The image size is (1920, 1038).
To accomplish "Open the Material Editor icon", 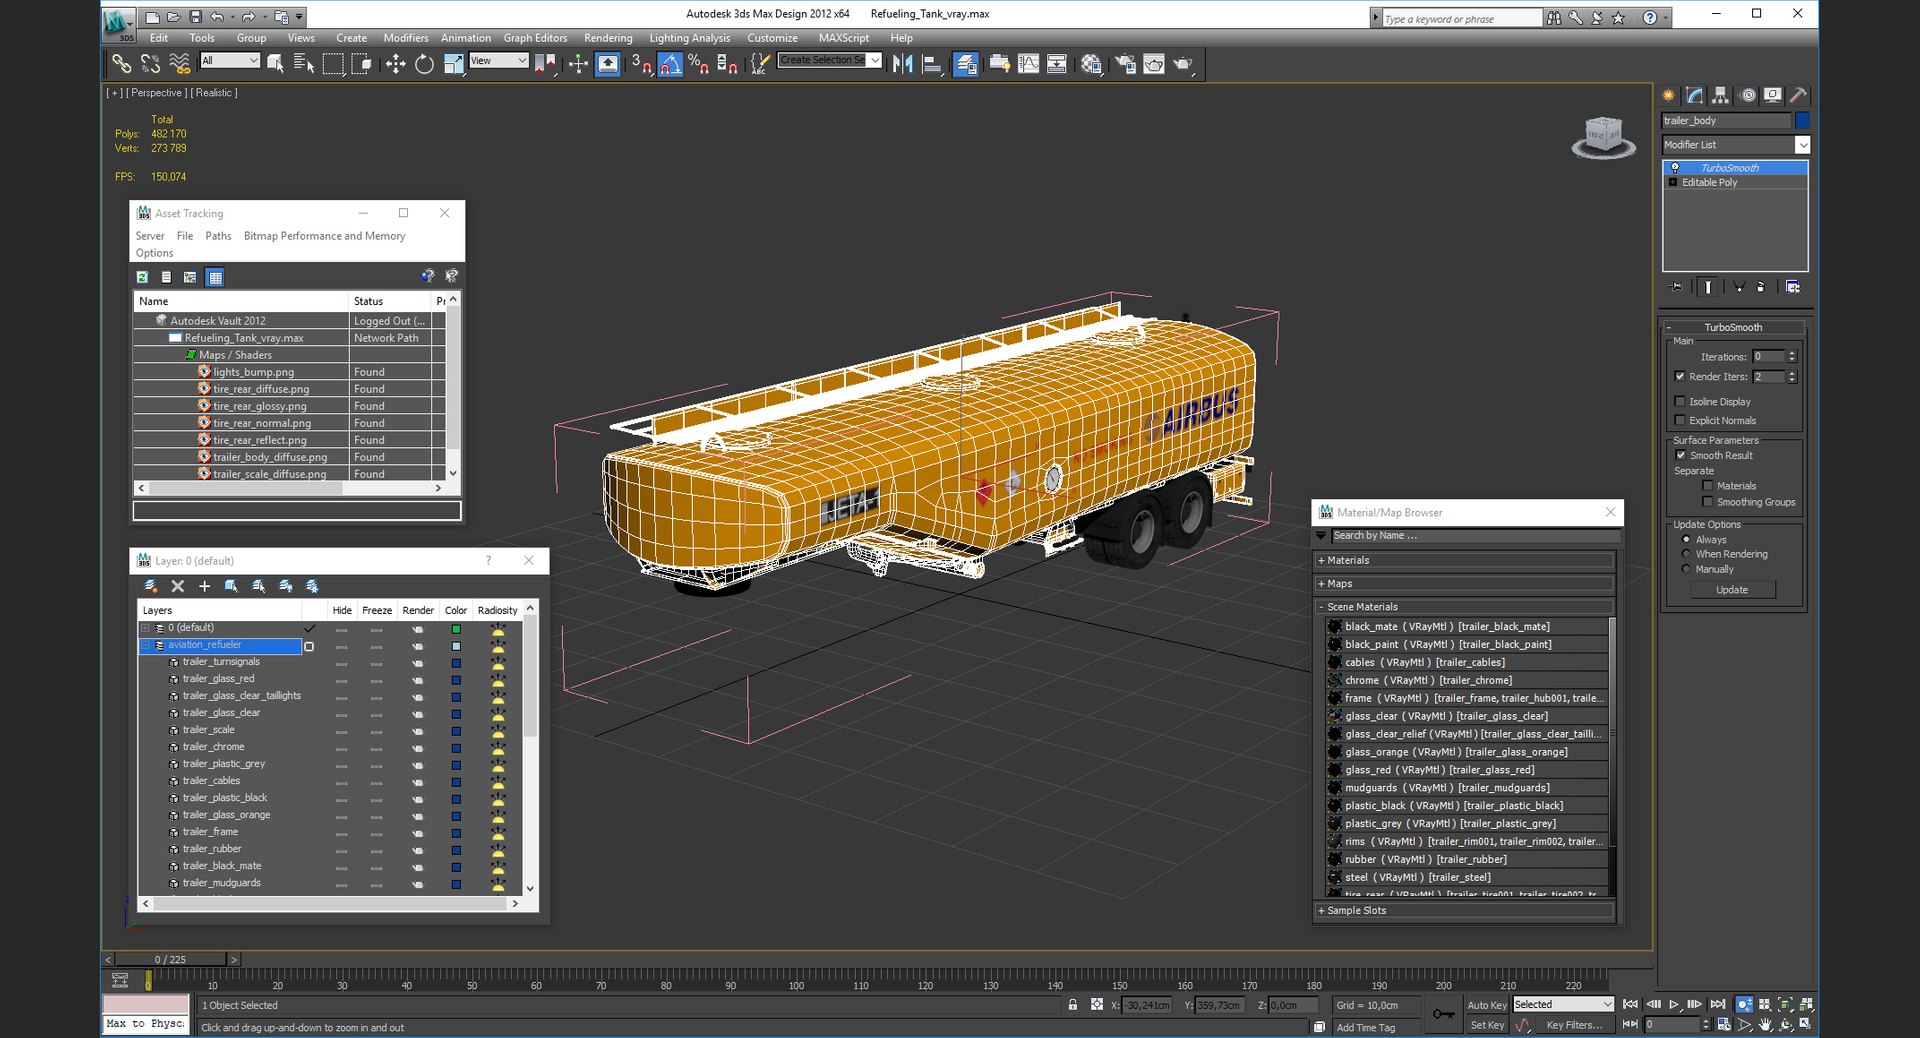I will tap(1091, 64).
